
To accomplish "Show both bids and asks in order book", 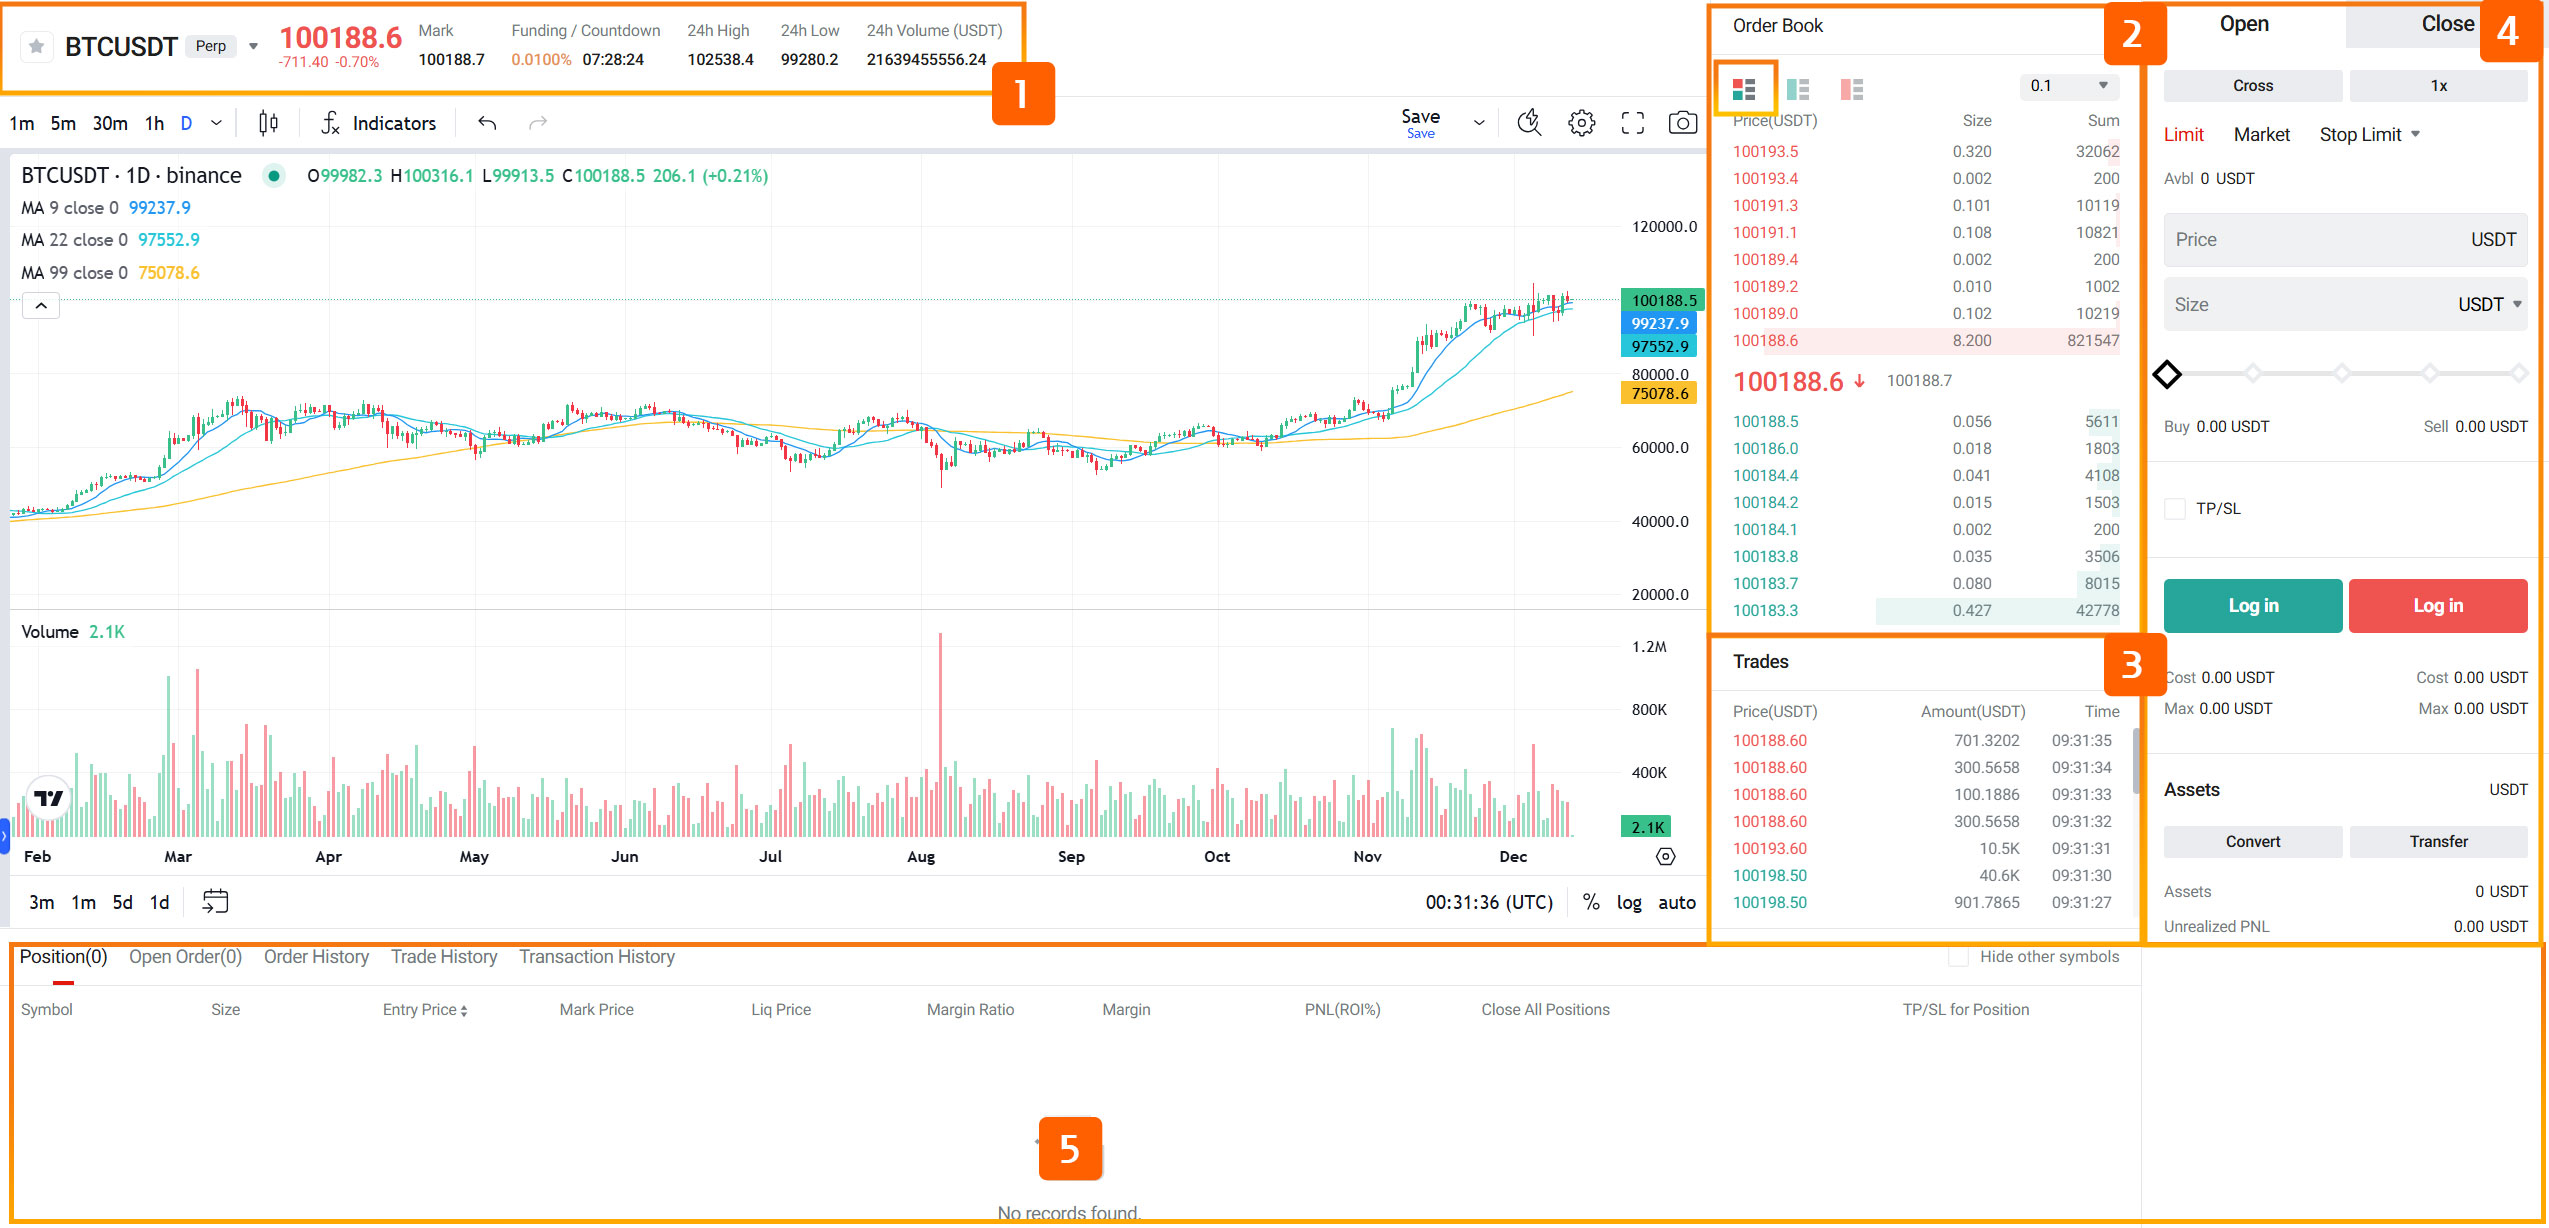I will point(1744,90).
